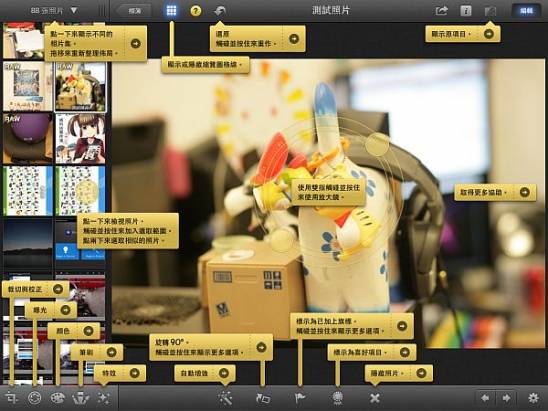The height and width of the screenshot is (411, 548).
Task: Tap the loupe magnifier circle handle
Action: (x=377, y=144)
